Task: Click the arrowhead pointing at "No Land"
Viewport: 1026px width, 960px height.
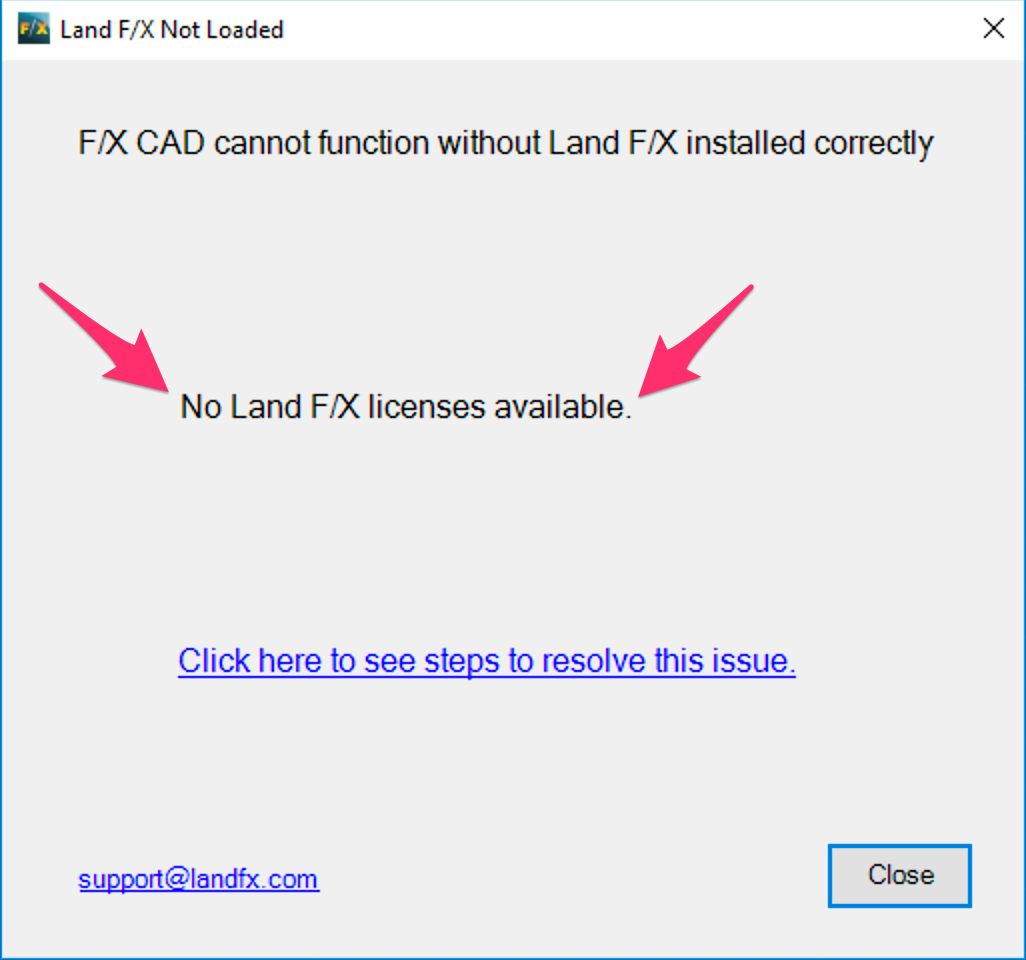Action: [143, 365]
